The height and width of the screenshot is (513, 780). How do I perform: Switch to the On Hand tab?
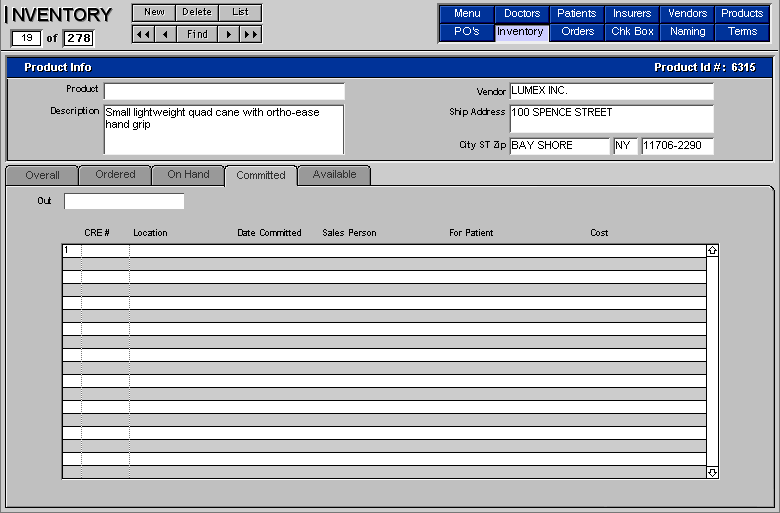(x=188, y=175)
